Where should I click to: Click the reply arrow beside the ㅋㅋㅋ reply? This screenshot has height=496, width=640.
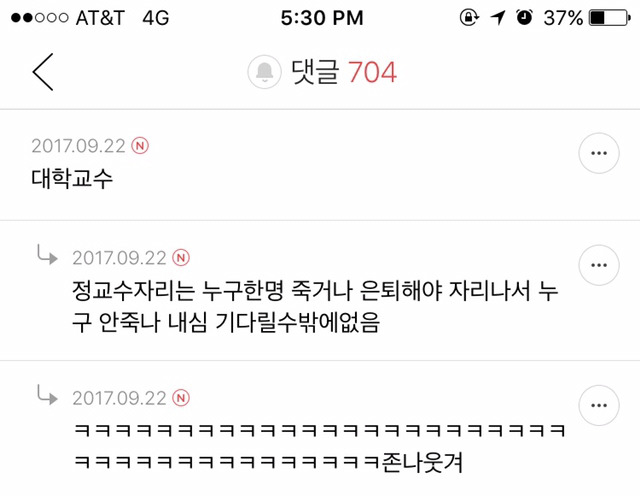point(47,395)
